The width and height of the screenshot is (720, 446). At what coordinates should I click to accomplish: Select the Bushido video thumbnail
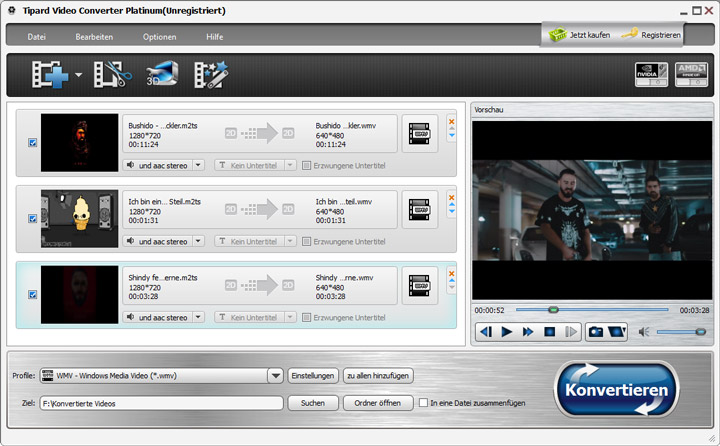coord(79,143)
